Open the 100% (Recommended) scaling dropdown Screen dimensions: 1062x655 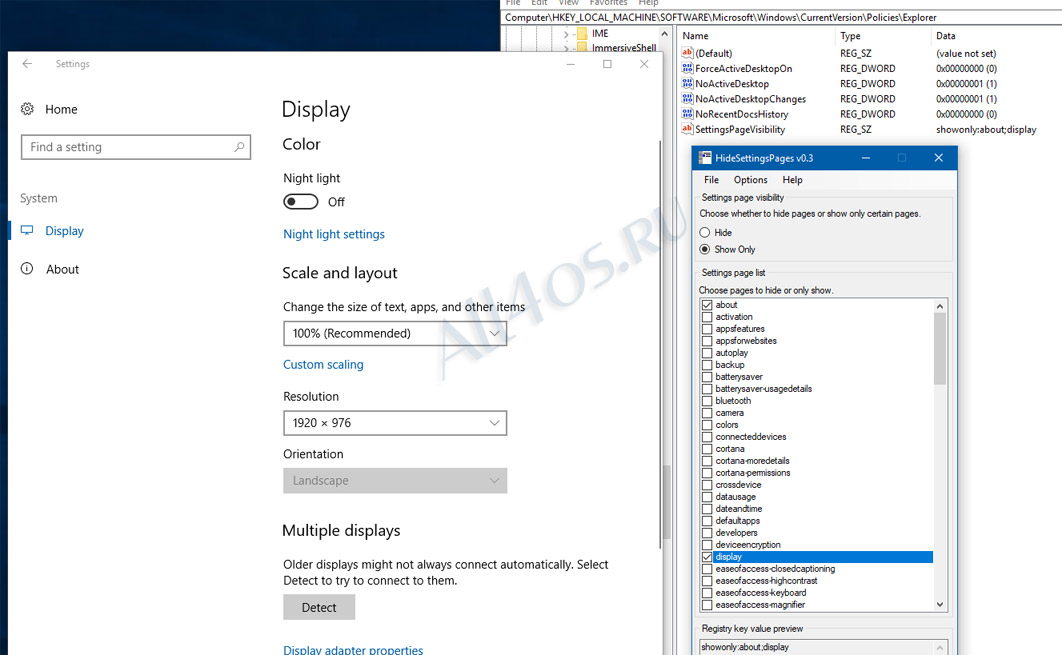pos(395,333)
